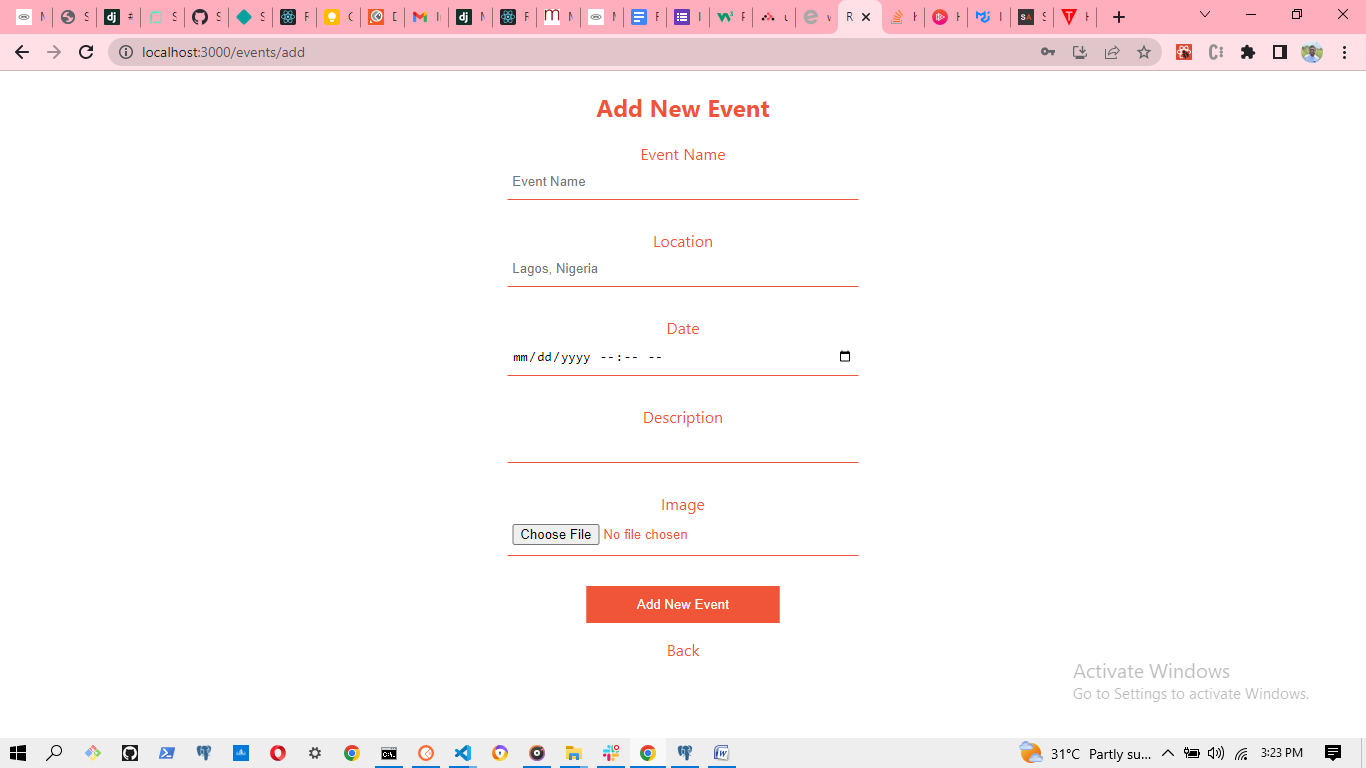Open the tab search chevron dropdown
This screenshot has width=1366, height=768.
point(1204,16)
